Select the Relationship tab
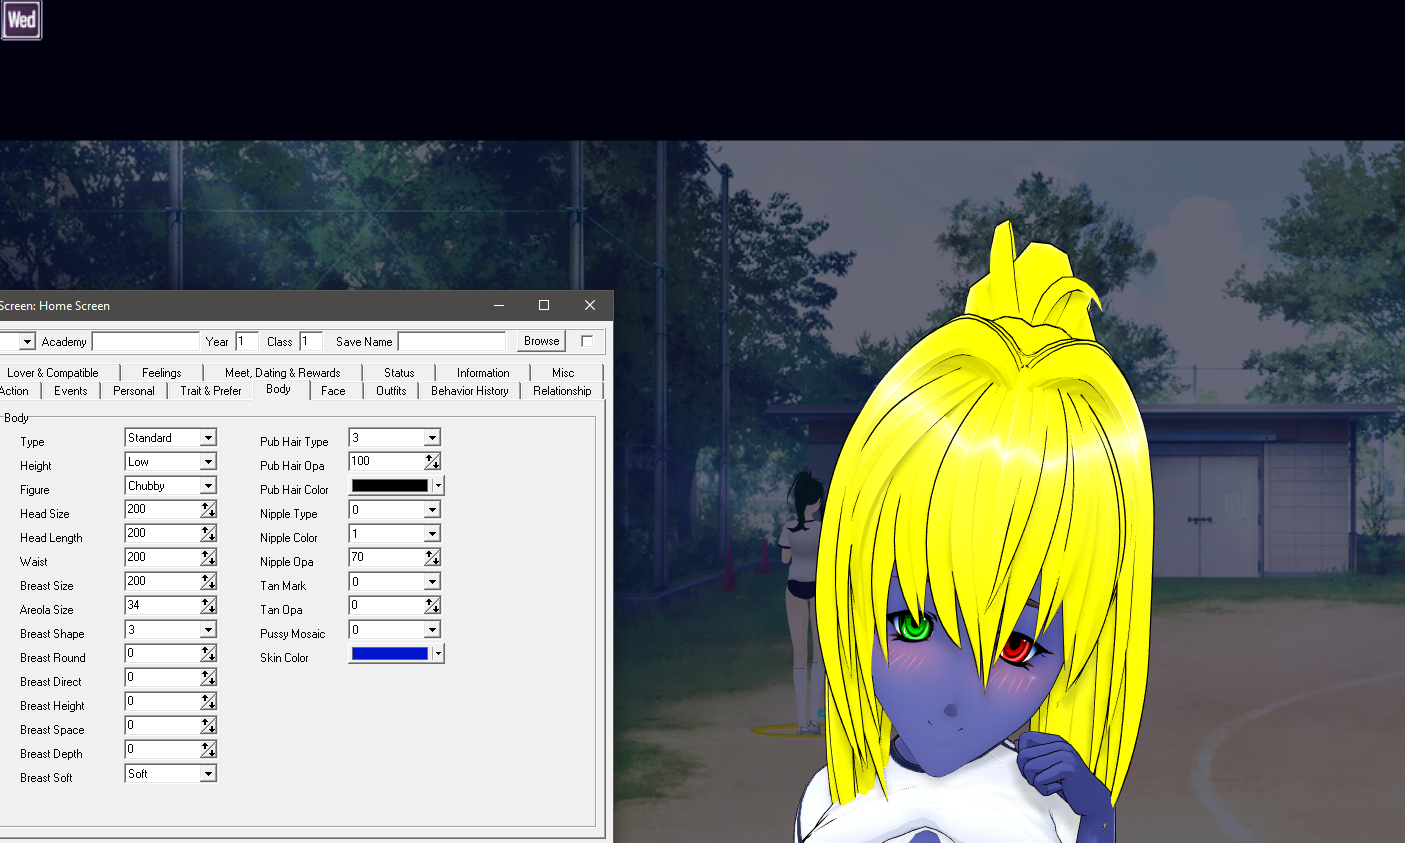 click(x=561, y=391)
